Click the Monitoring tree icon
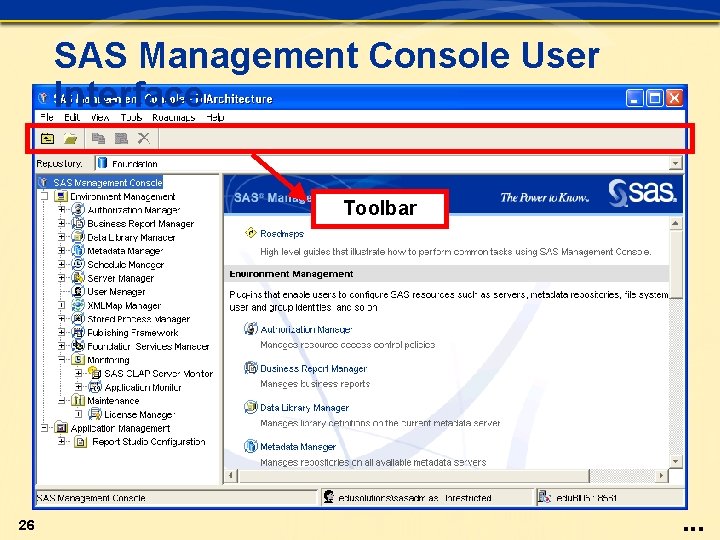Screen dimensions: 720x540 (x=78, y=360)
